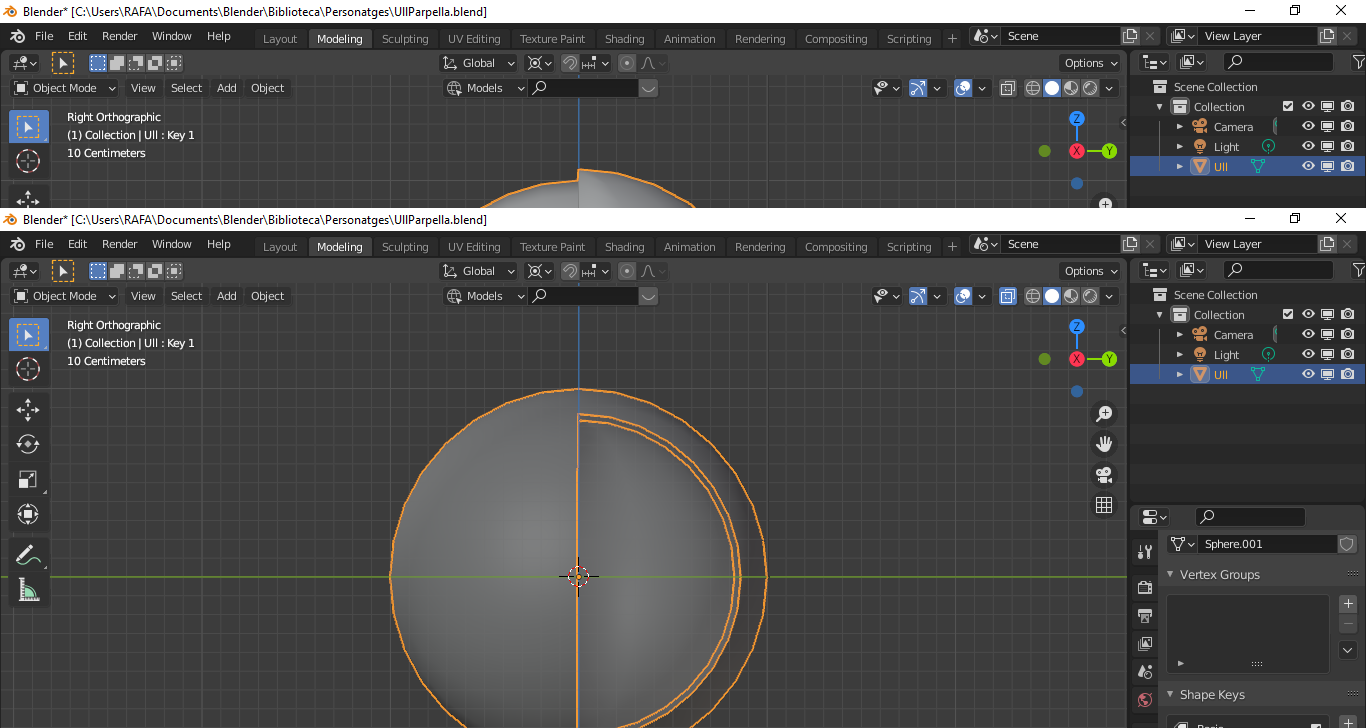The height and width of the screenshot is (728, 1366).
Task: Open the Tool properties tab with wrench icon
Action: click(x=1145, y=552)
